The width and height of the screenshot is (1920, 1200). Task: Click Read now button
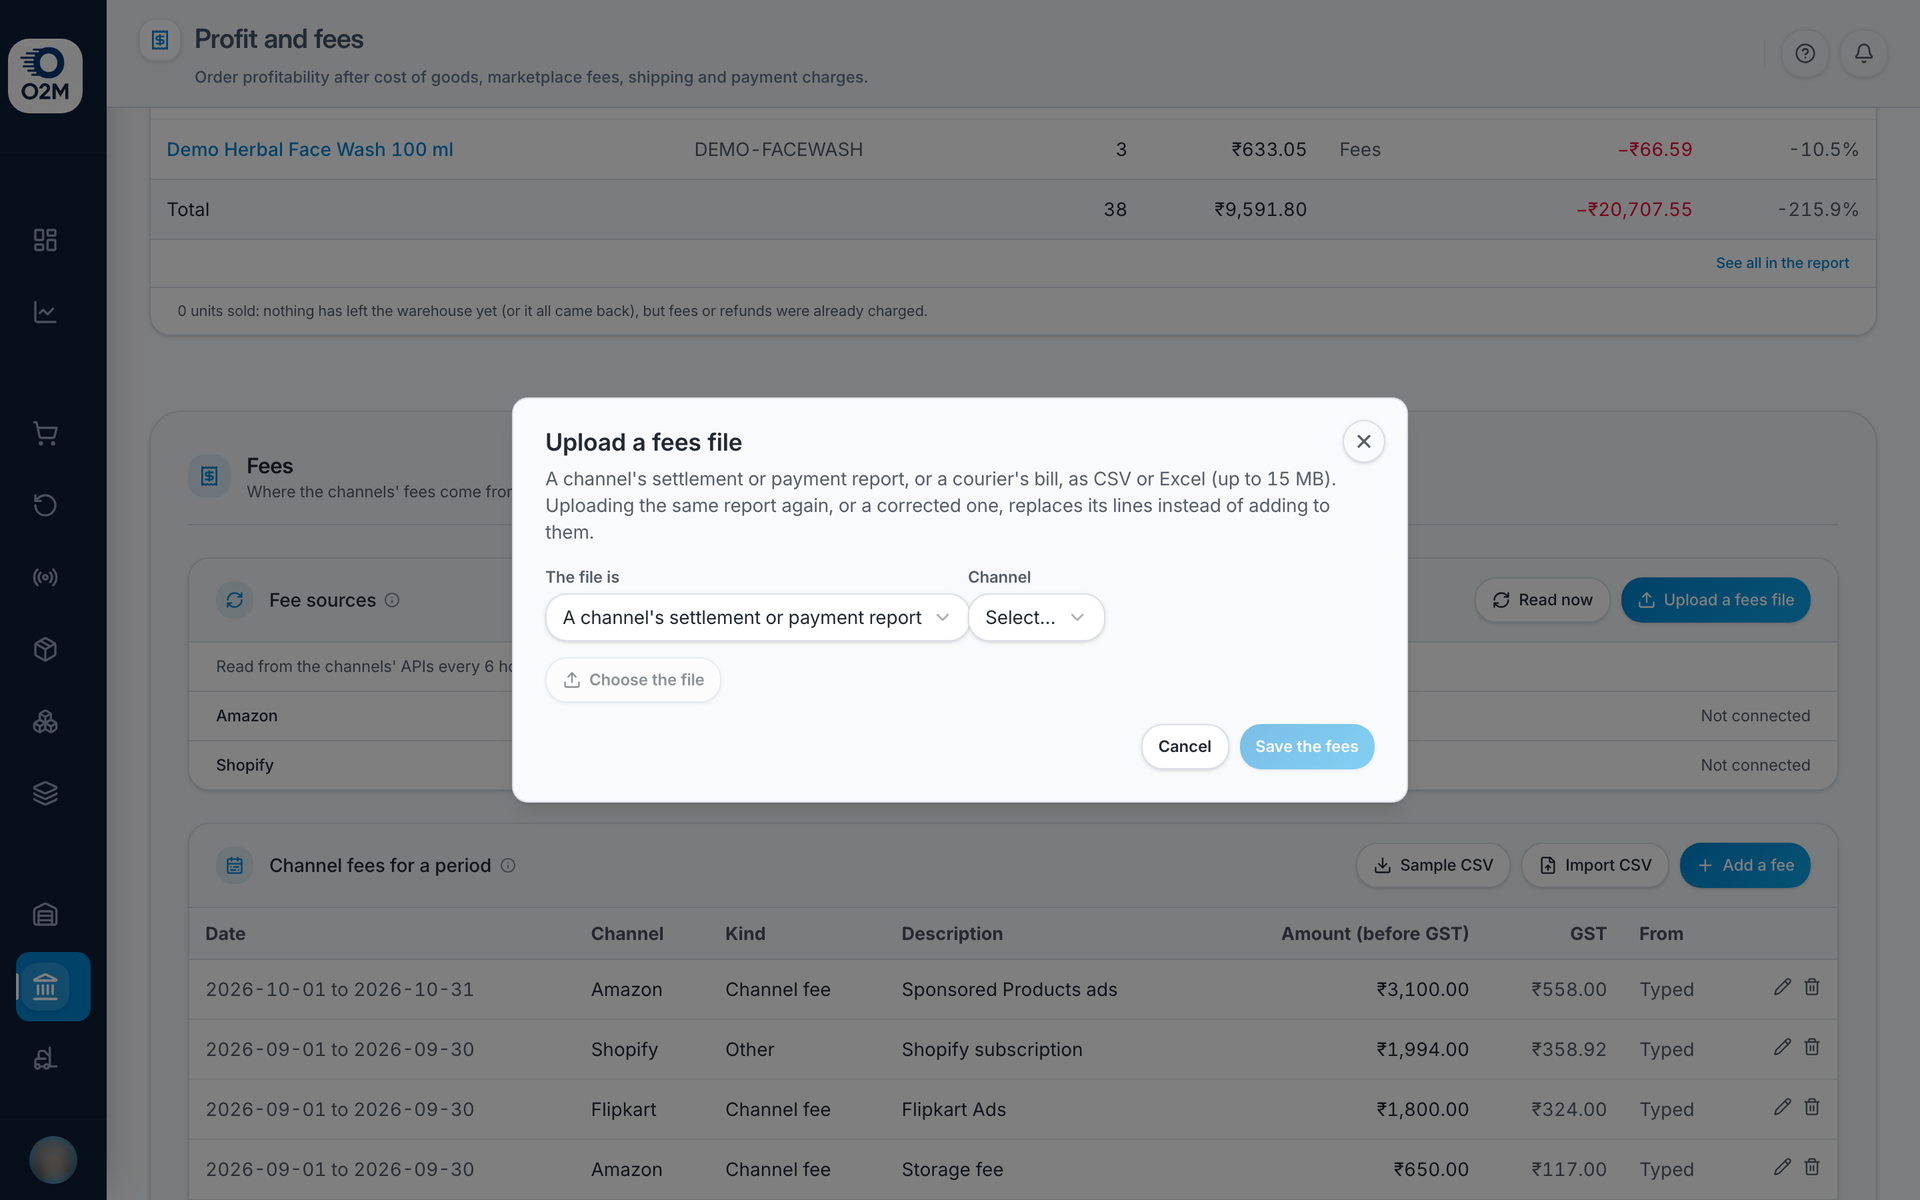point(1542,600)
